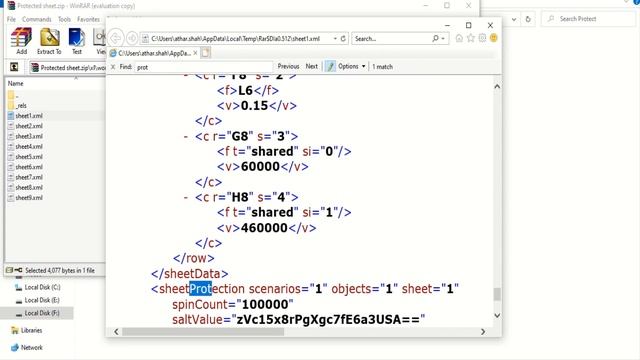This screenshot has width=640, height=360.
Task: Click the Next find button
Action: click(x=311, y=66)
